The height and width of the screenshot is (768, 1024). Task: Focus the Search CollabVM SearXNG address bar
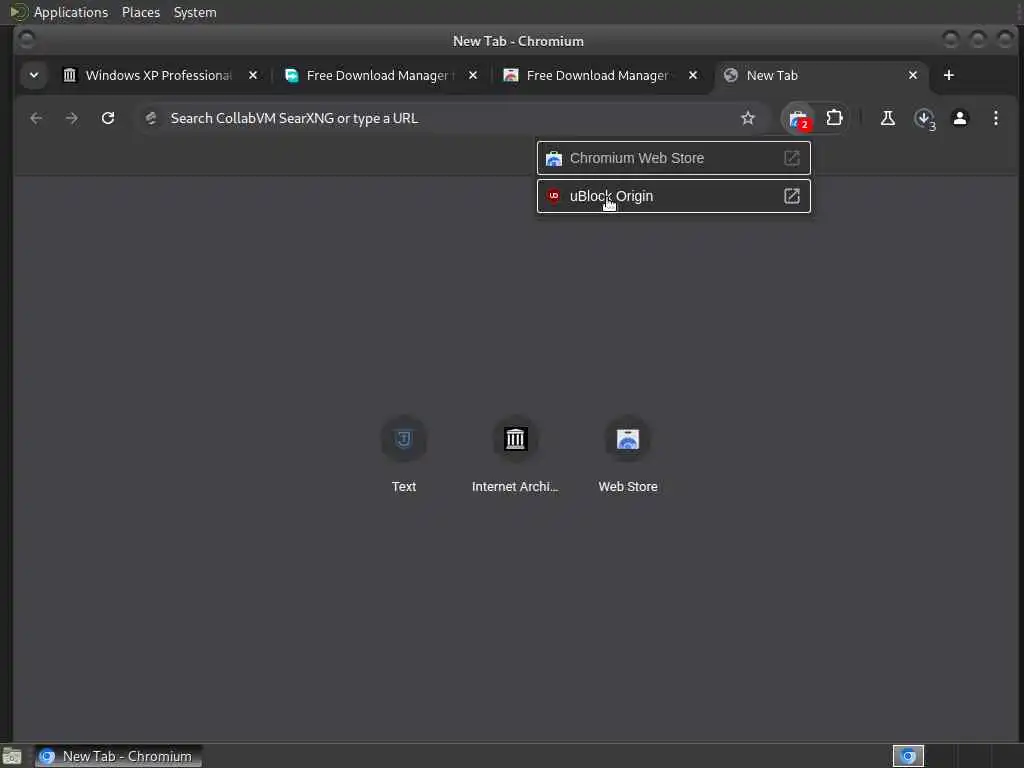coord(451,118)
